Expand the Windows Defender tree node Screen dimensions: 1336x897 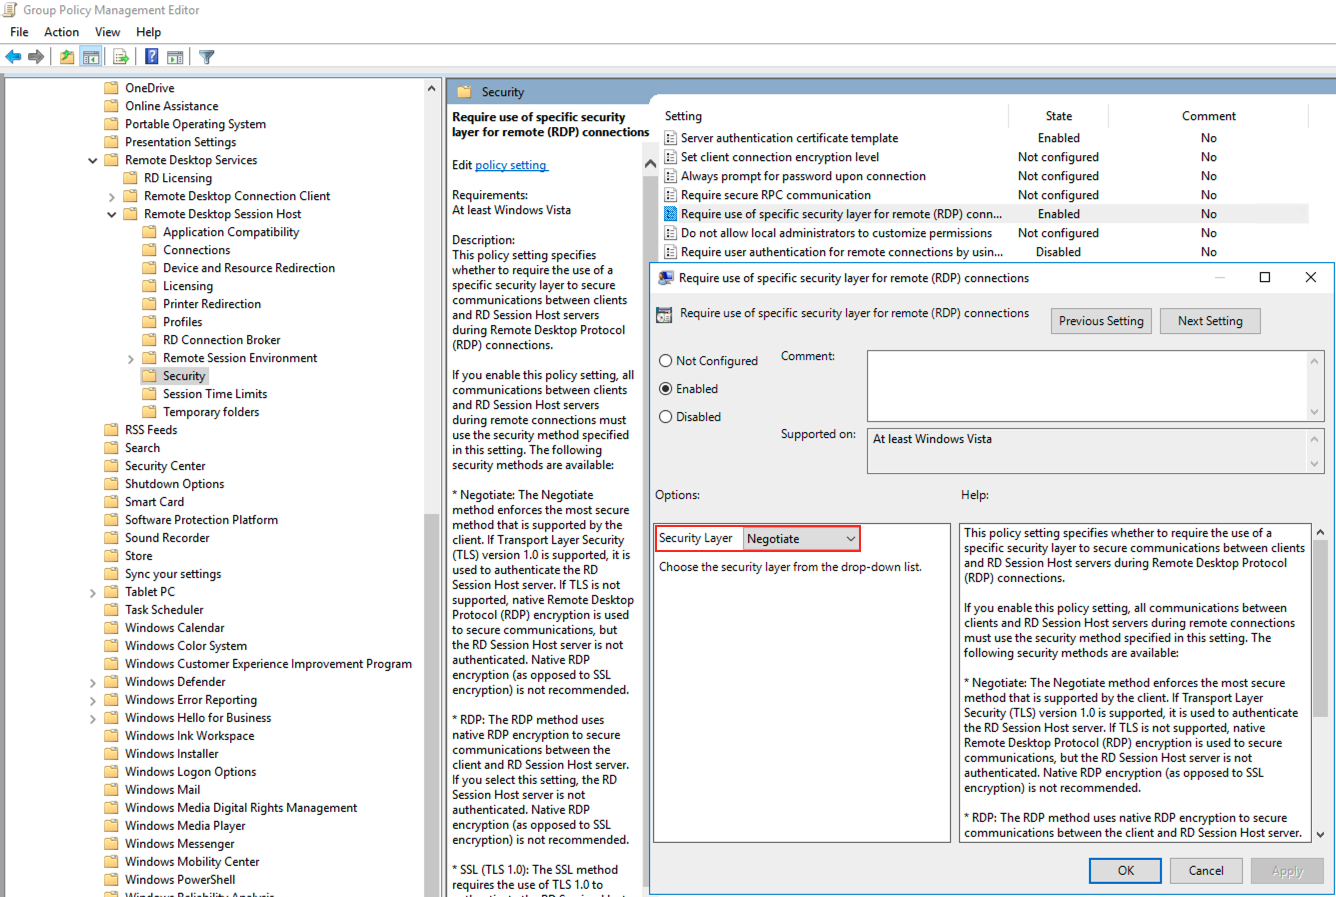click(93, 683)
